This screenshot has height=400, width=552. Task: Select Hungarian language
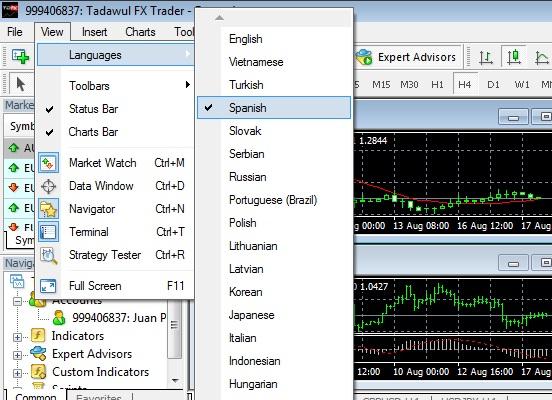tap(274, 384)
